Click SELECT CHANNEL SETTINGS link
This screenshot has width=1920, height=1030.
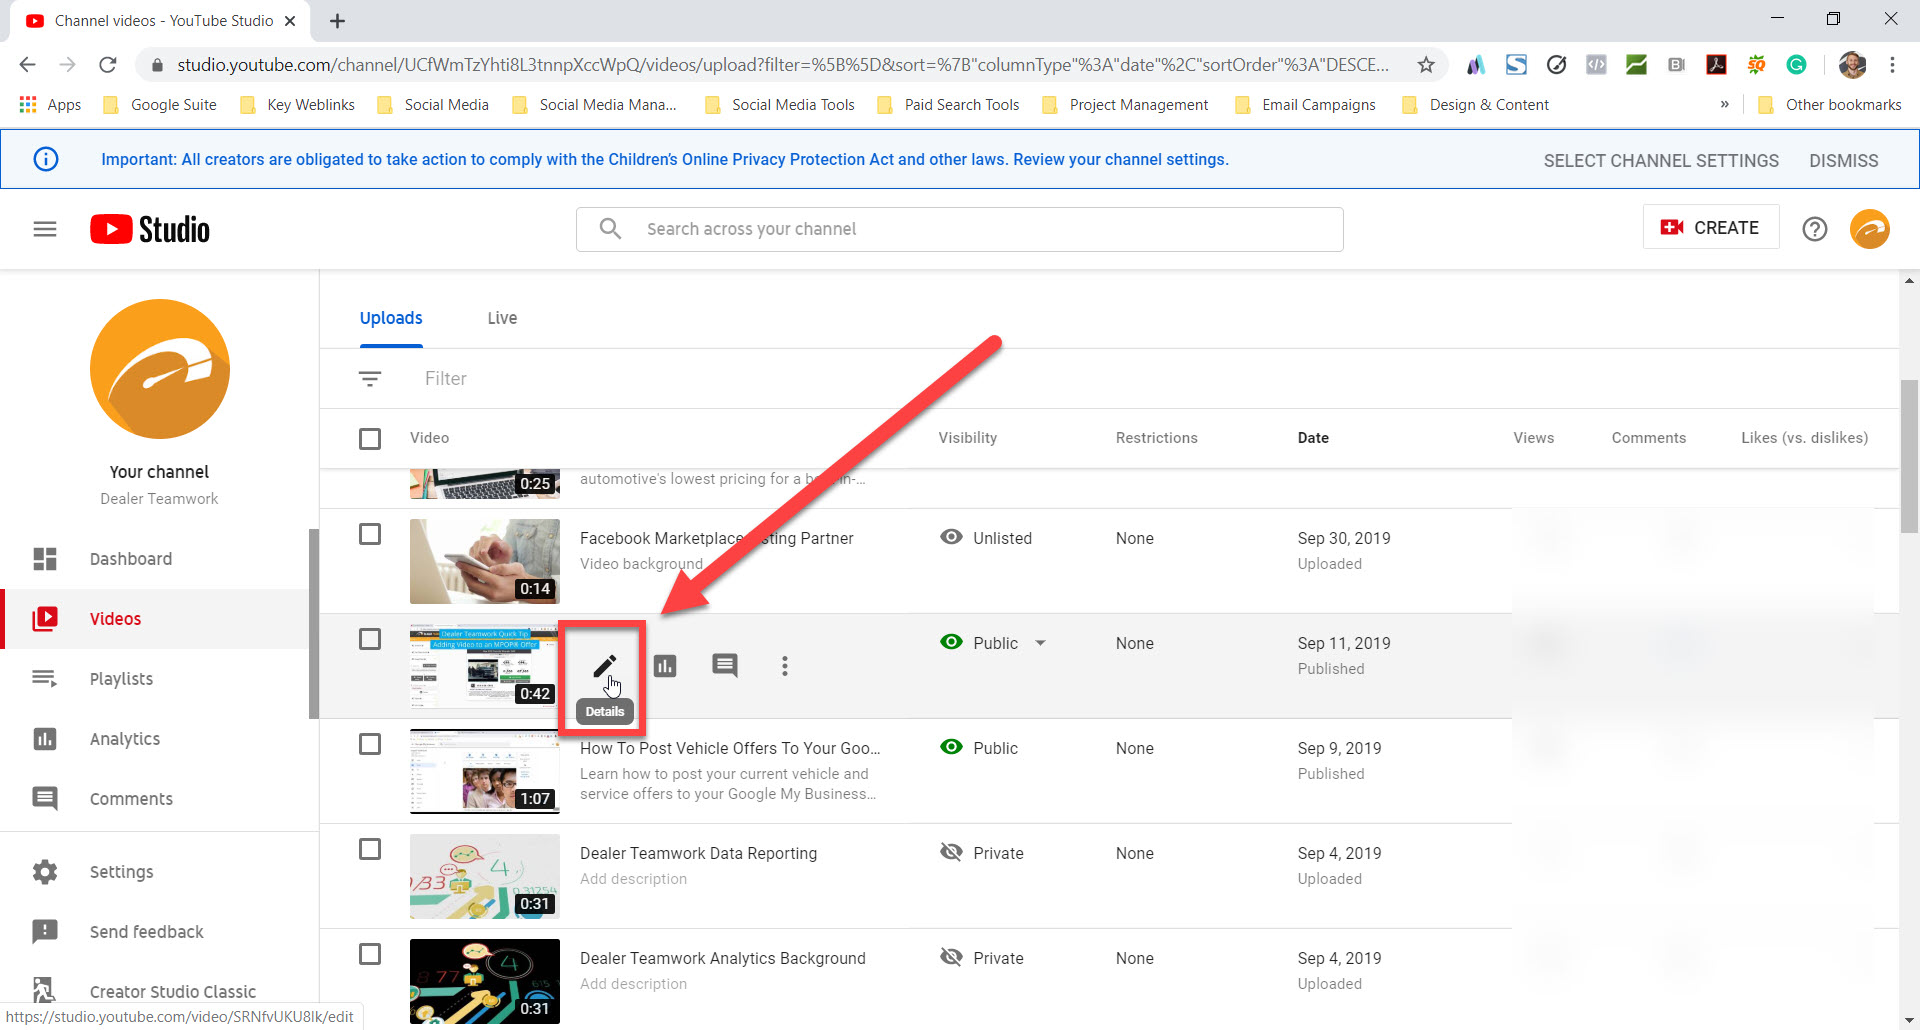click(x=1660, y=160)
